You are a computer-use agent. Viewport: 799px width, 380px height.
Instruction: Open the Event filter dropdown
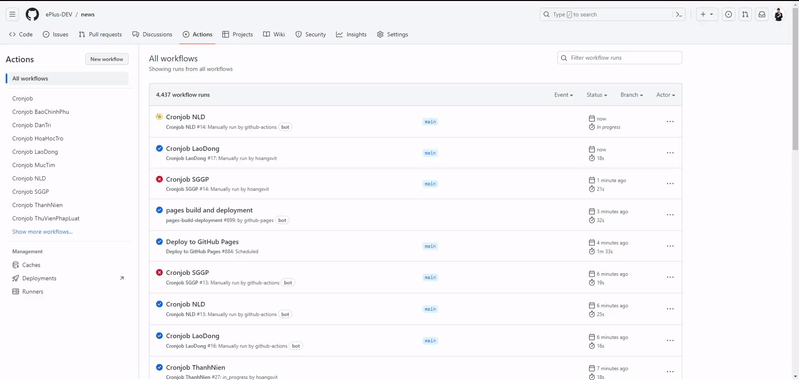[x=564, y=95]
